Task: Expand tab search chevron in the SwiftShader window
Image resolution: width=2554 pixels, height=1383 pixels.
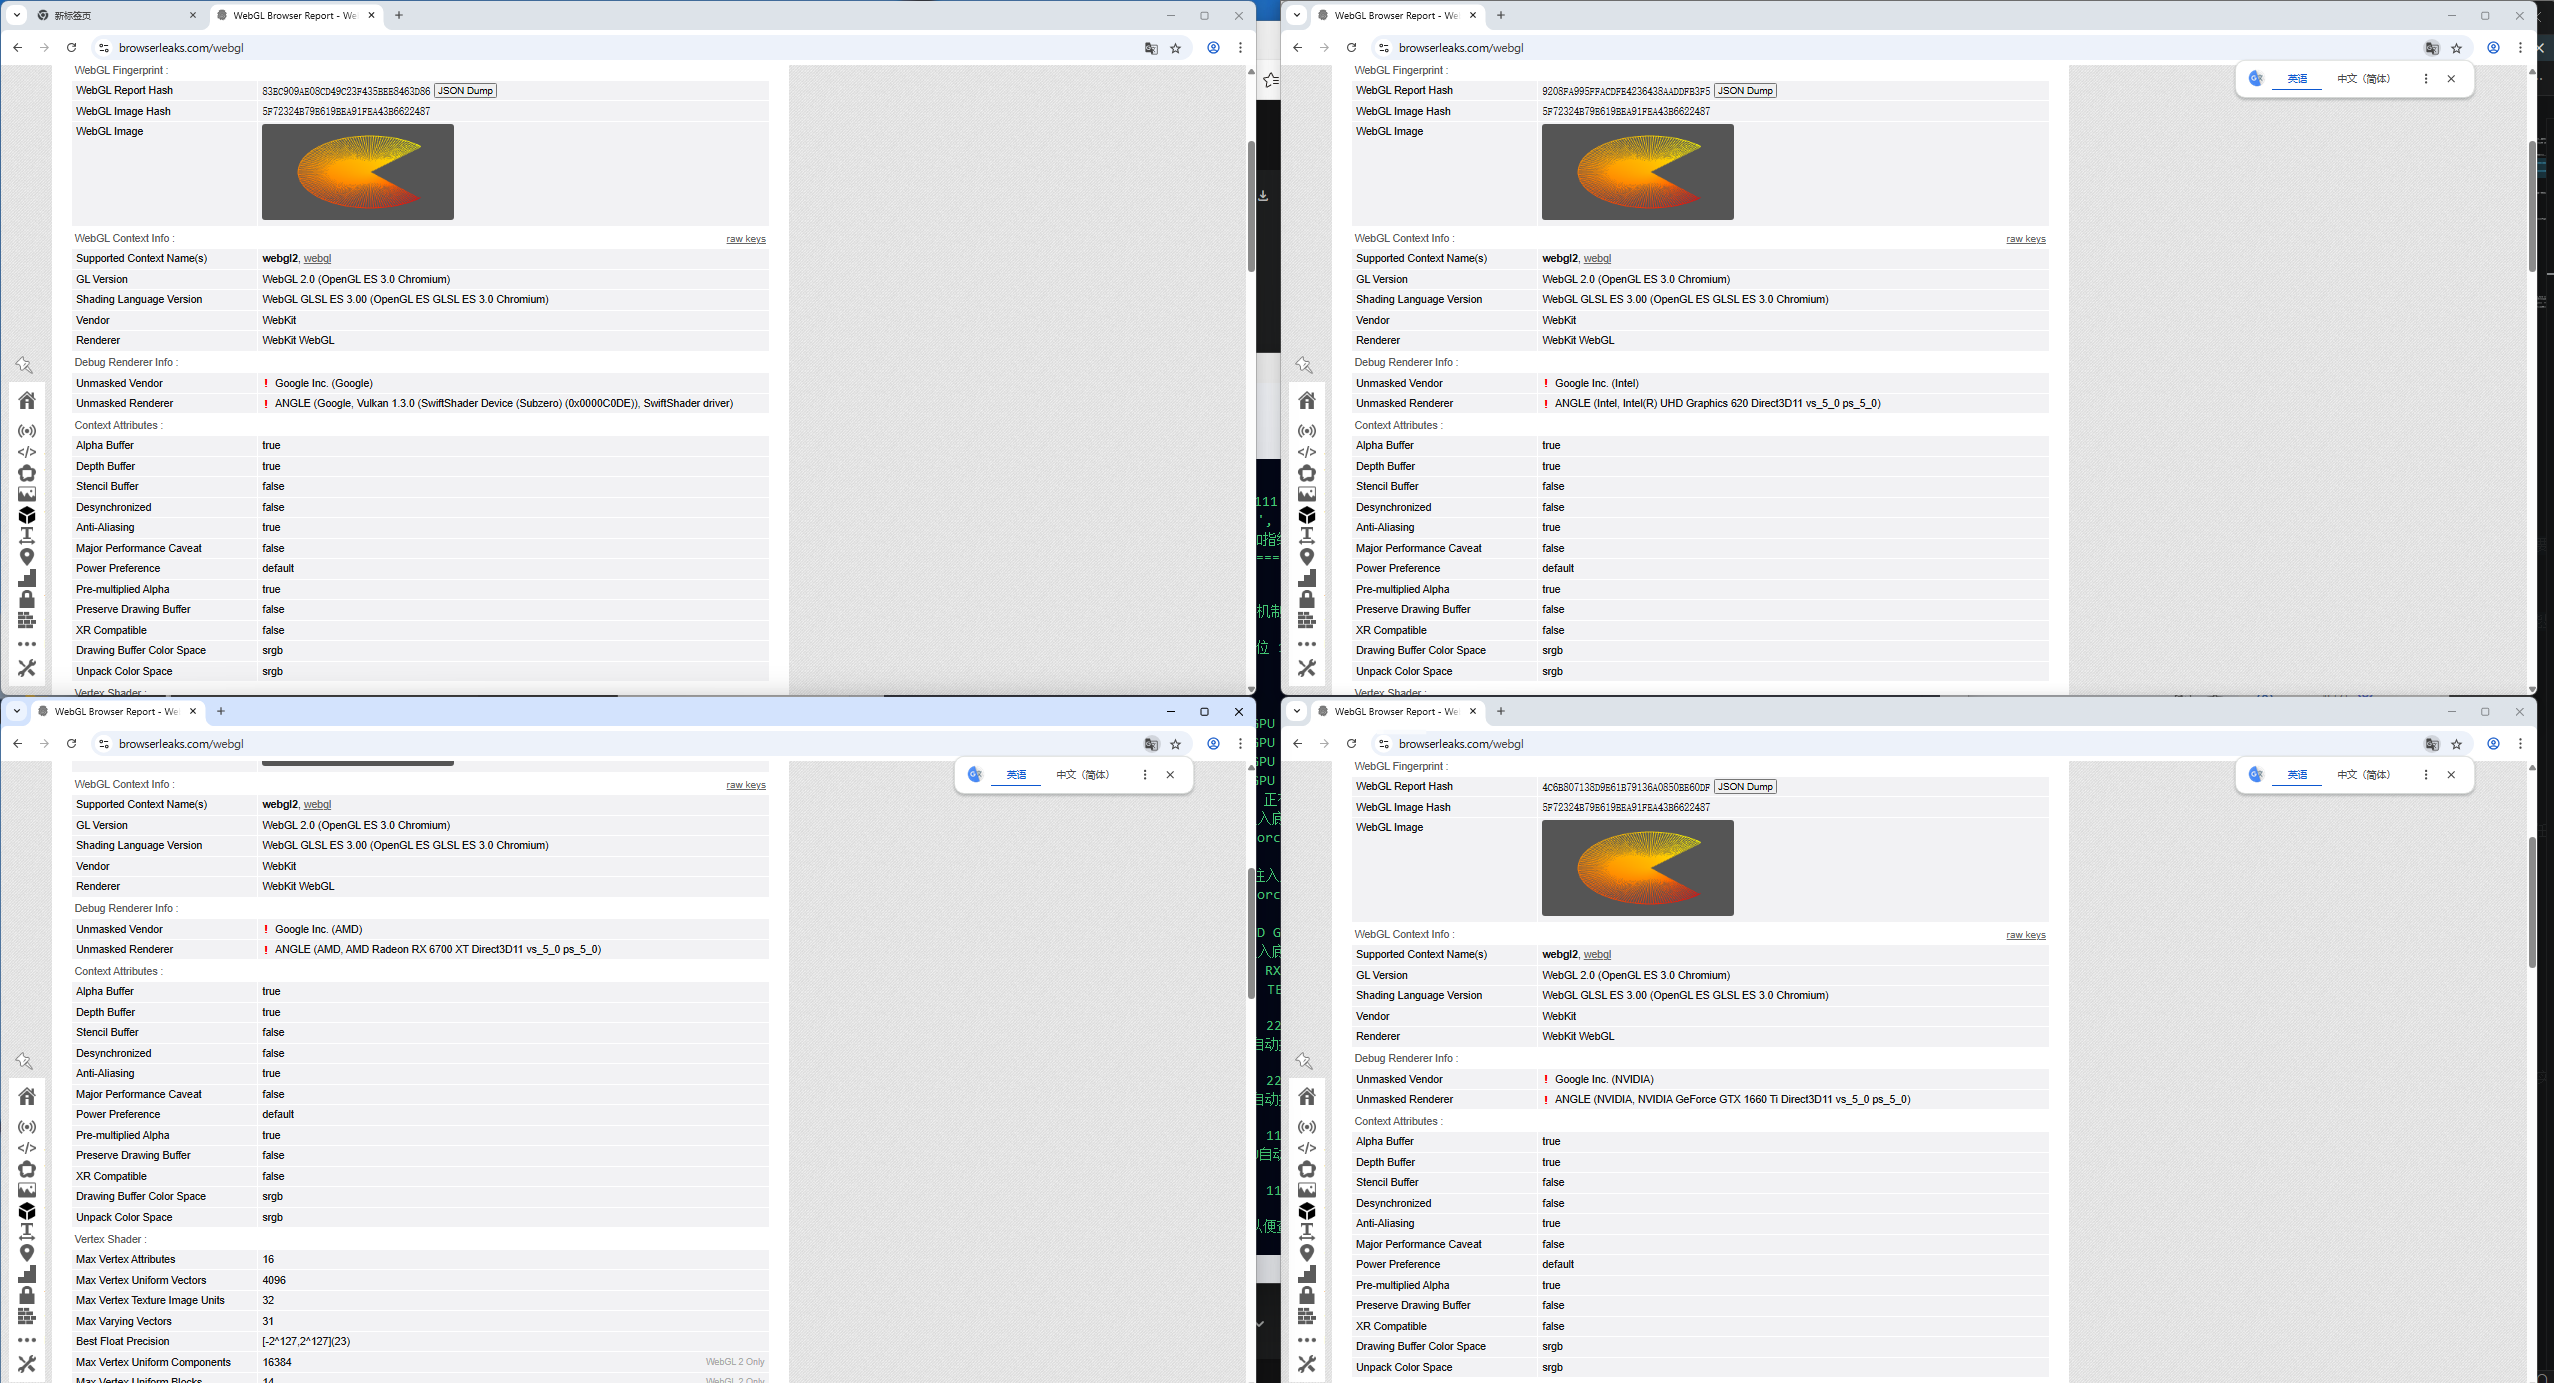Action: coord(17,15)
